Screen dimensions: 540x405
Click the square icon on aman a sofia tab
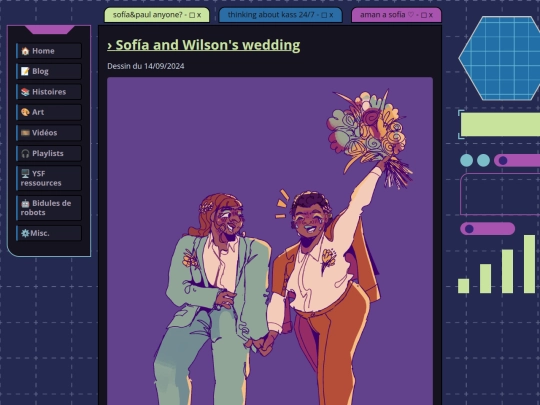pyautogui.click(x=424, y=15)
